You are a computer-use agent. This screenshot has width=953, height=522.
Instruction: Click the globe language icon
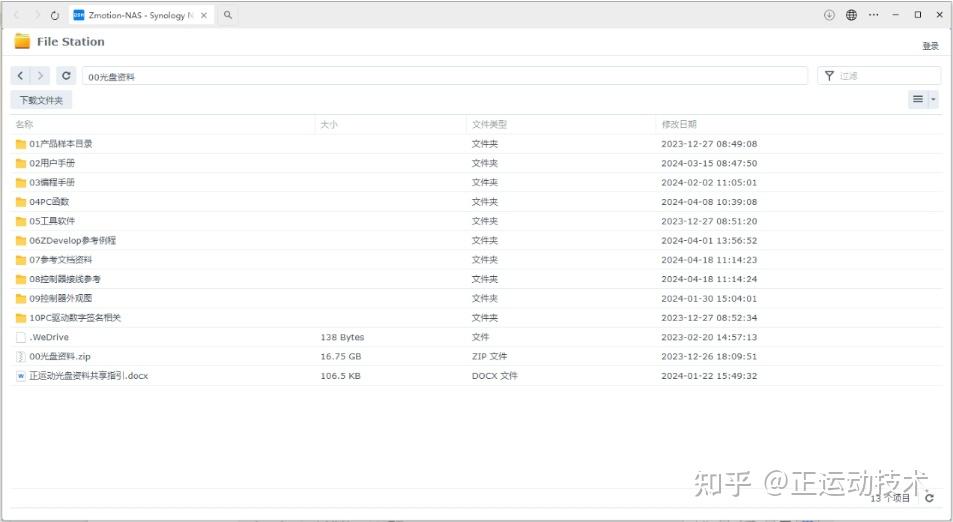852,15
